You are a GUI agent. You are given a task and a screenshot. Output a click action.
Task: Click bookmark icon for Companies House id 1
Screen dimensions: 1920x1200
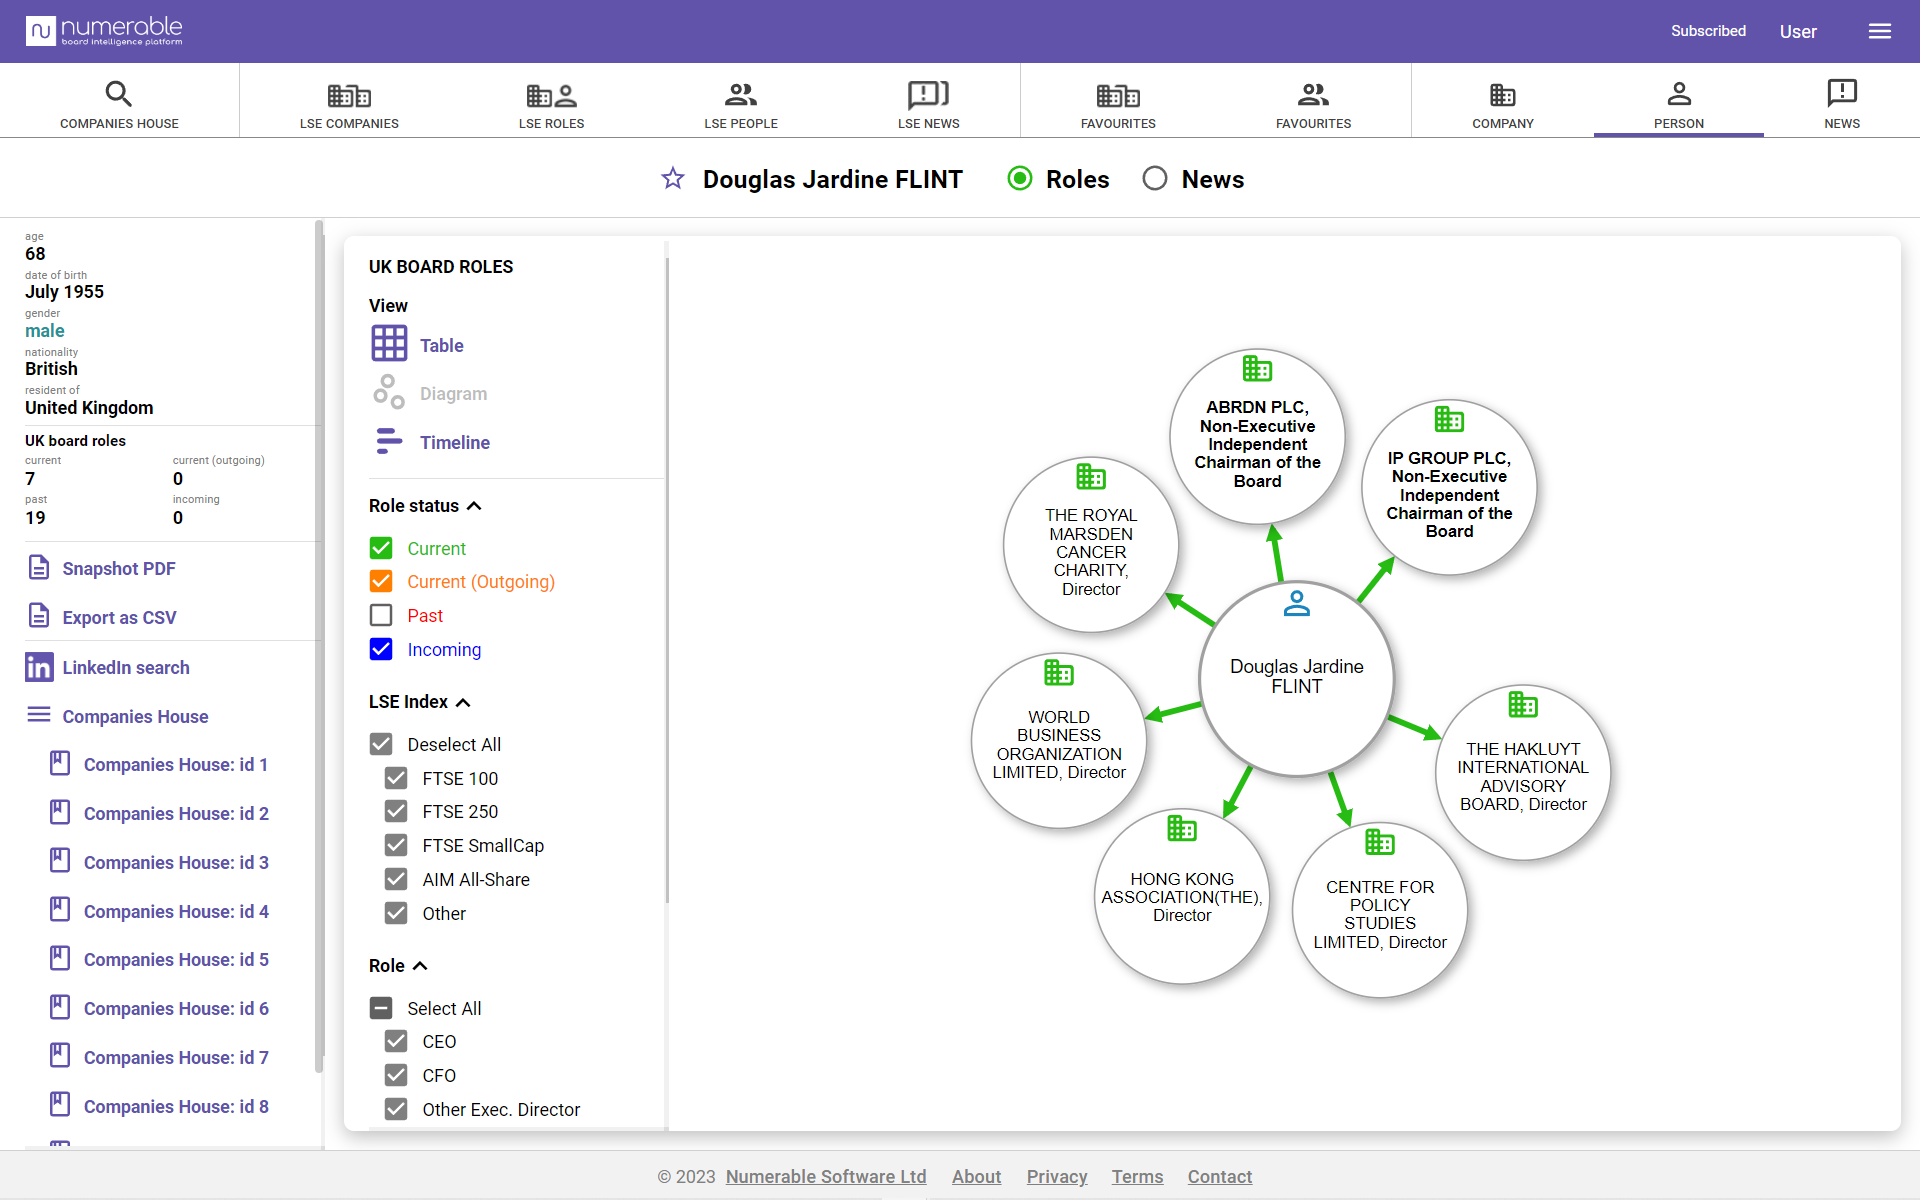60,763
